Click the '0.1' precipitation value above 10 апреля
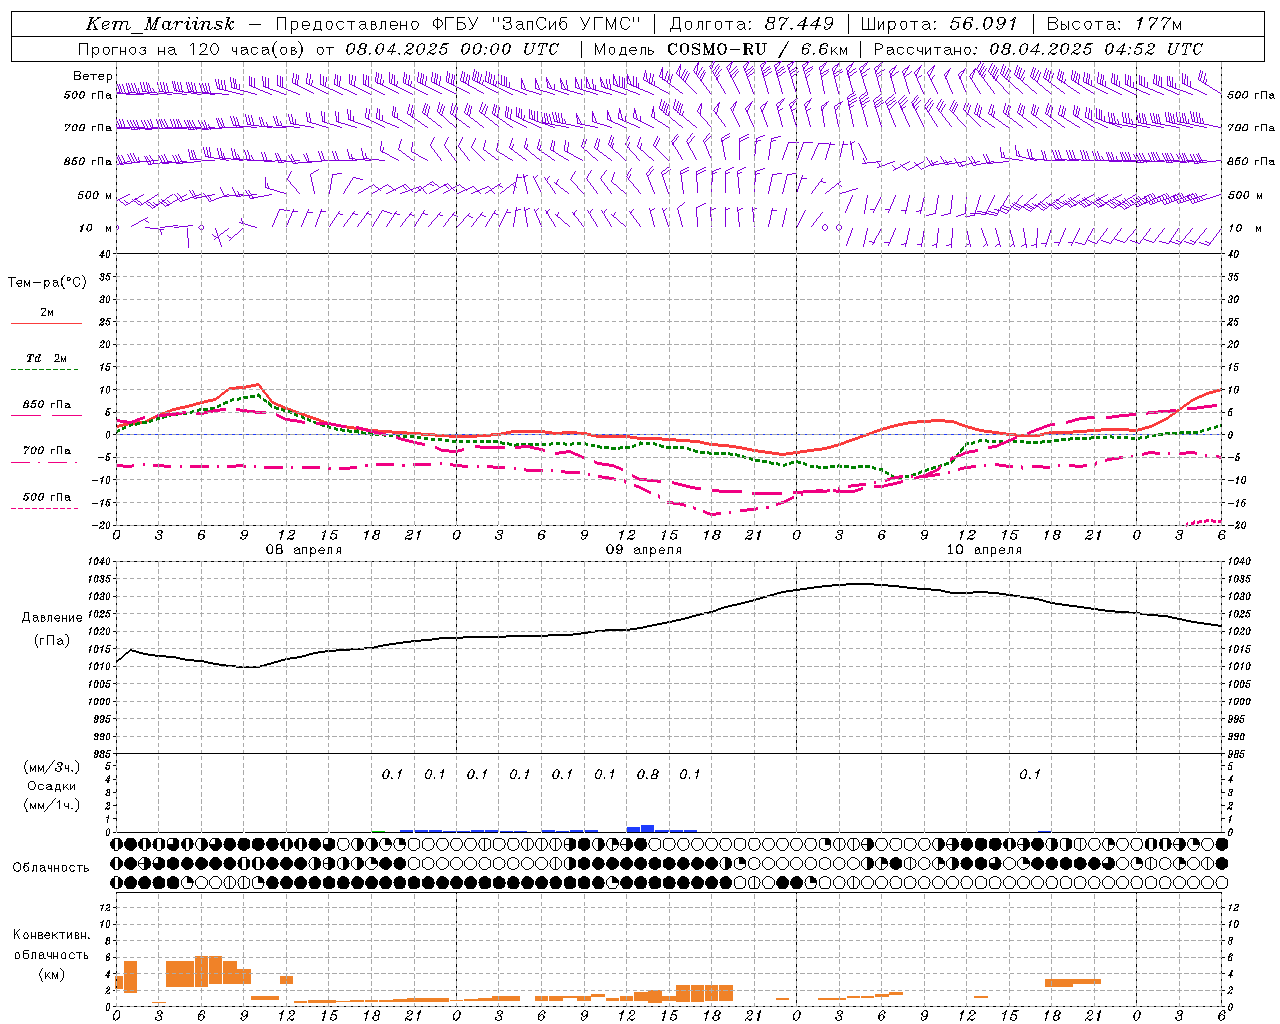 point(1030,774)
